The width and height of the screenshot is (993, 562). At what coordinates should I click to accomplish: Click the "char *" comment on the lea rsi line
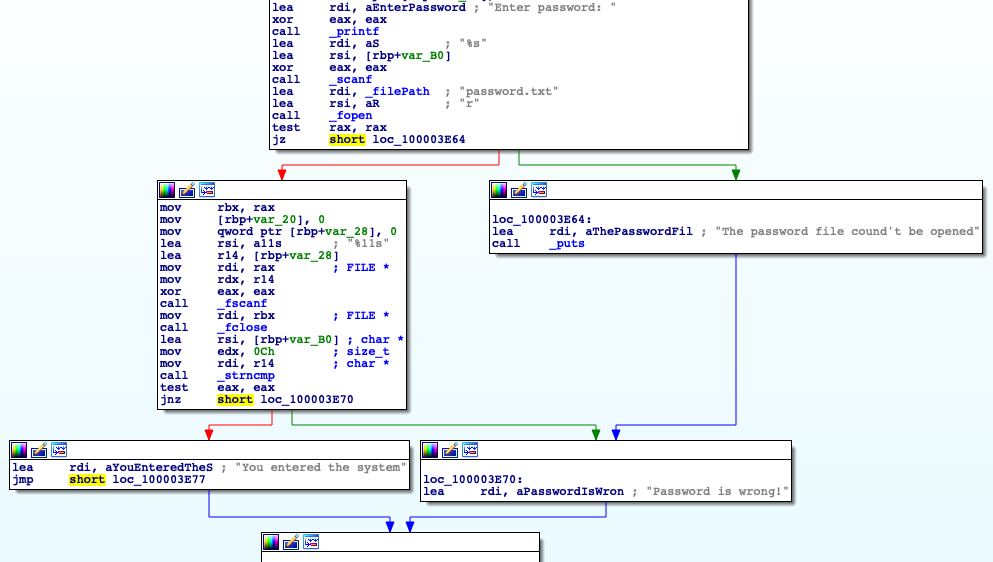383,340
